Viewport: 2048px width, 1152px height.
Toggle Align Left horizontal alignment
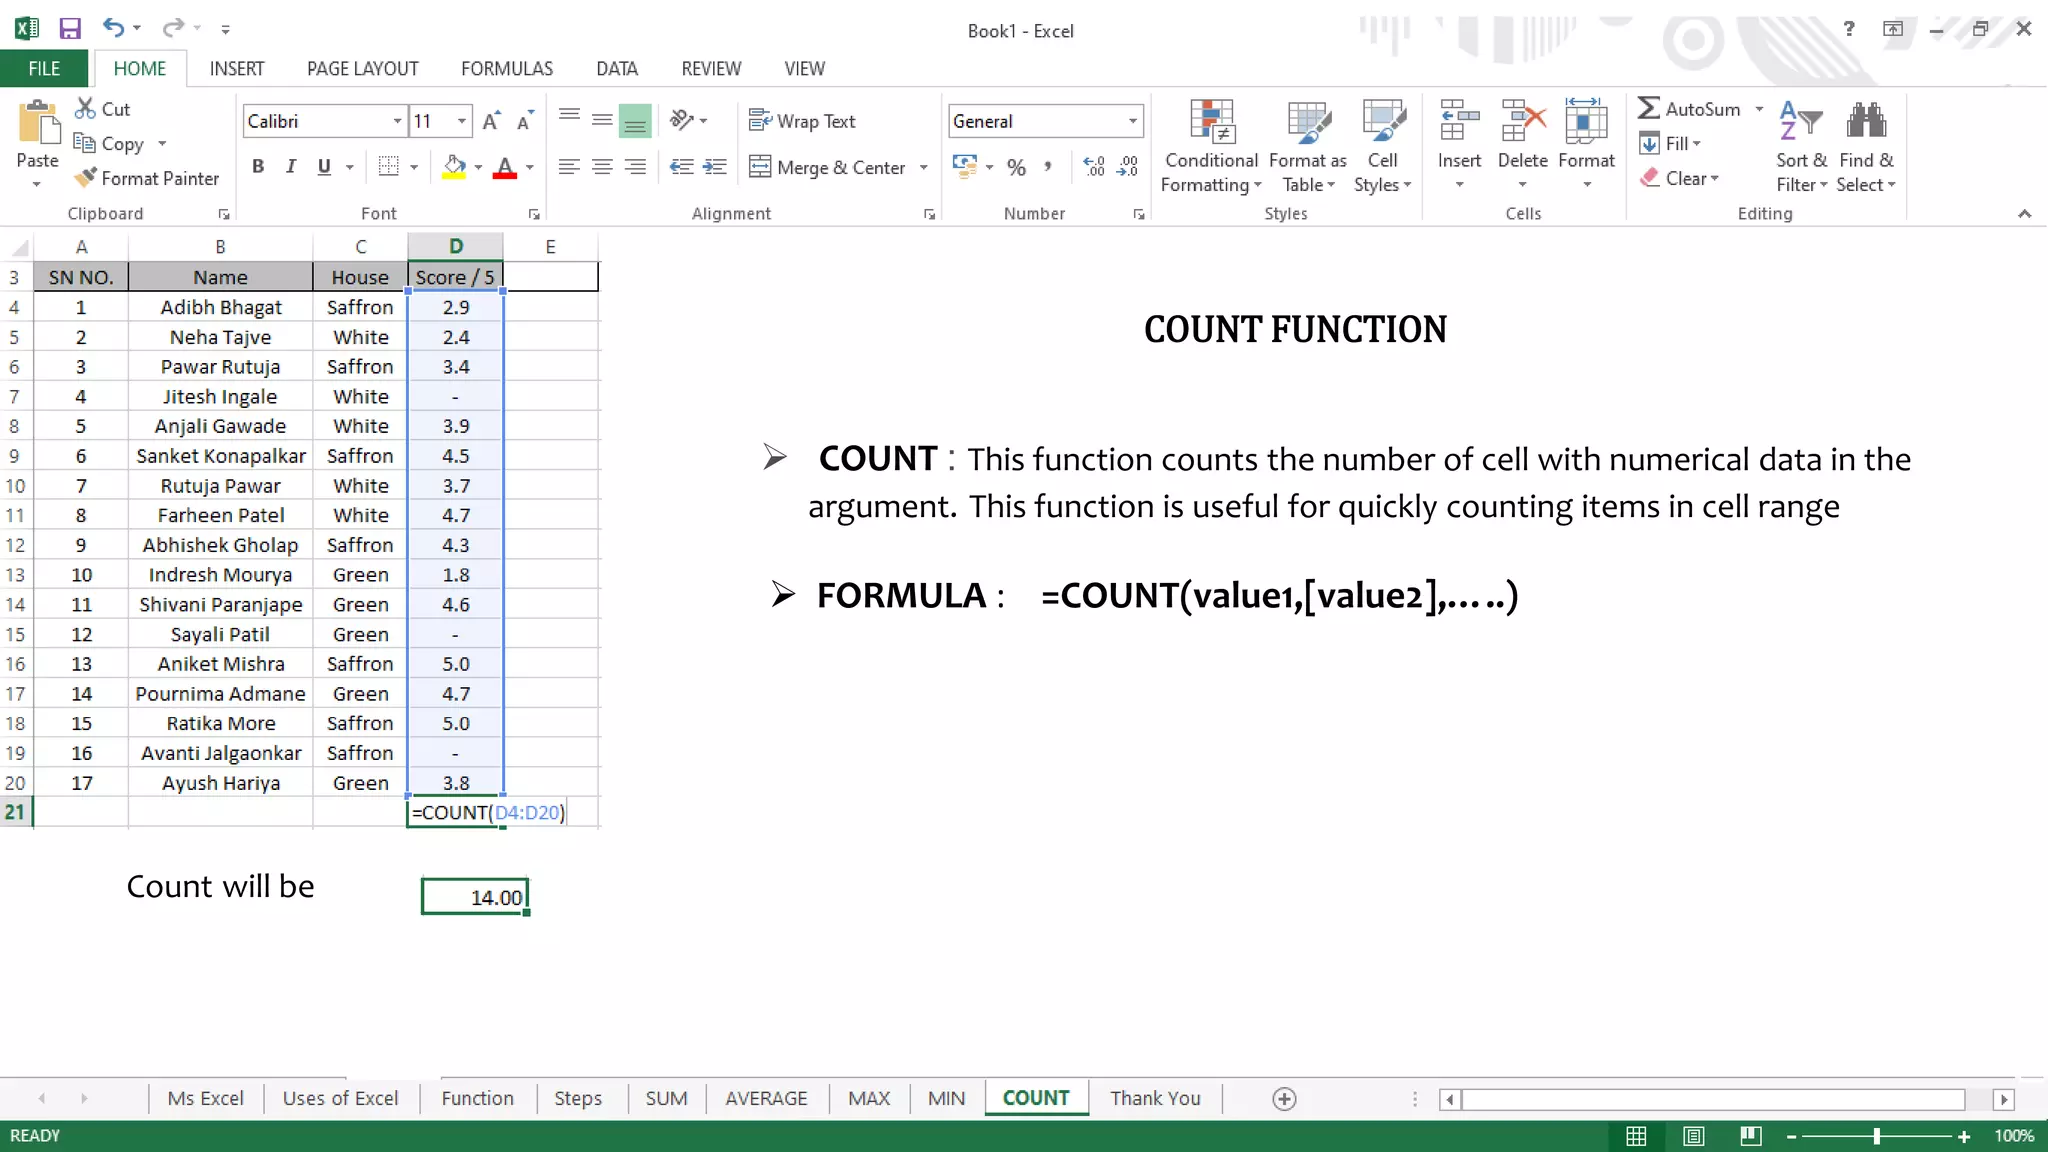tap(569, 167)
